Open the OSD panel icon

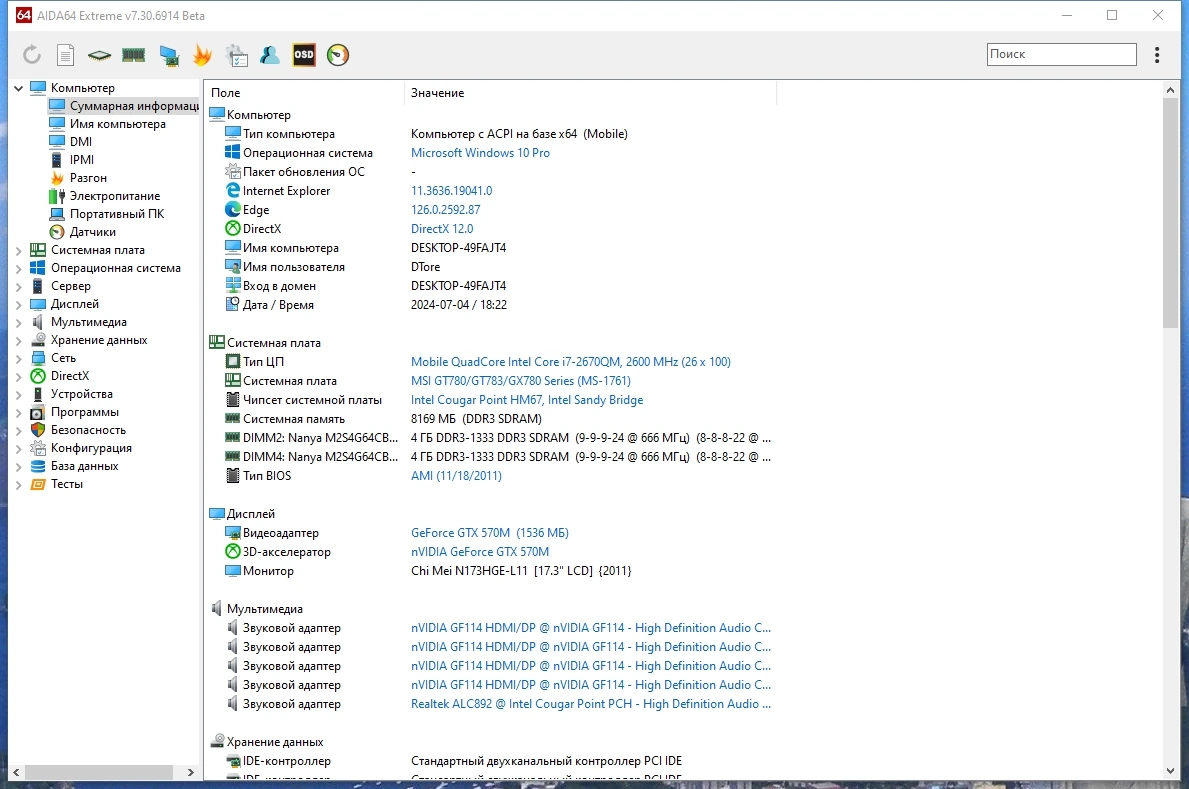click(304, 55)
